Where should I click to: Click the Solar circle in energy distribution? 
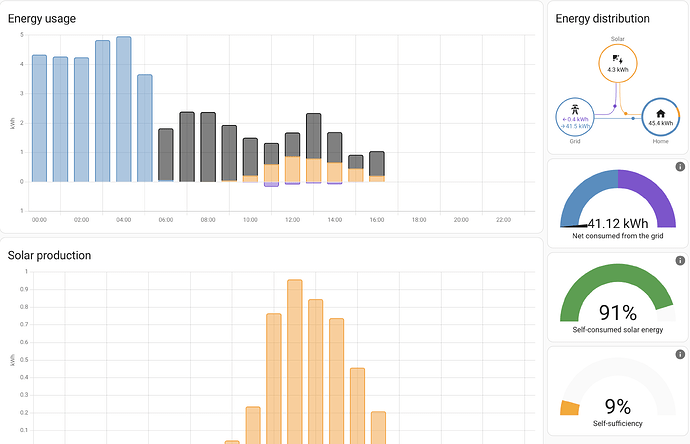(617, 62)
